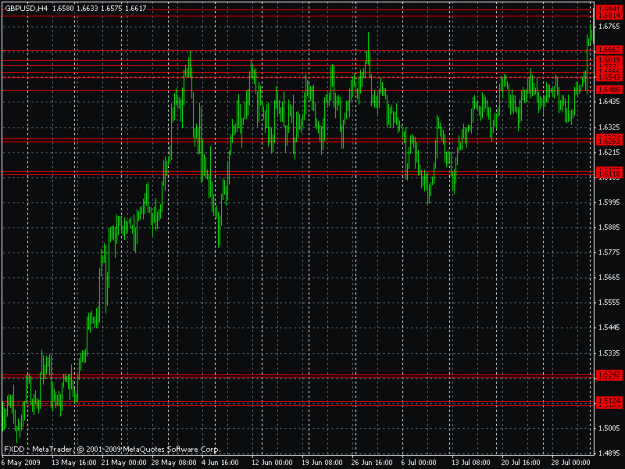Click the 28 Jul 00:00 time label
Image resolution: width=625 pixels, height=469 pixels.
(571, 463)
